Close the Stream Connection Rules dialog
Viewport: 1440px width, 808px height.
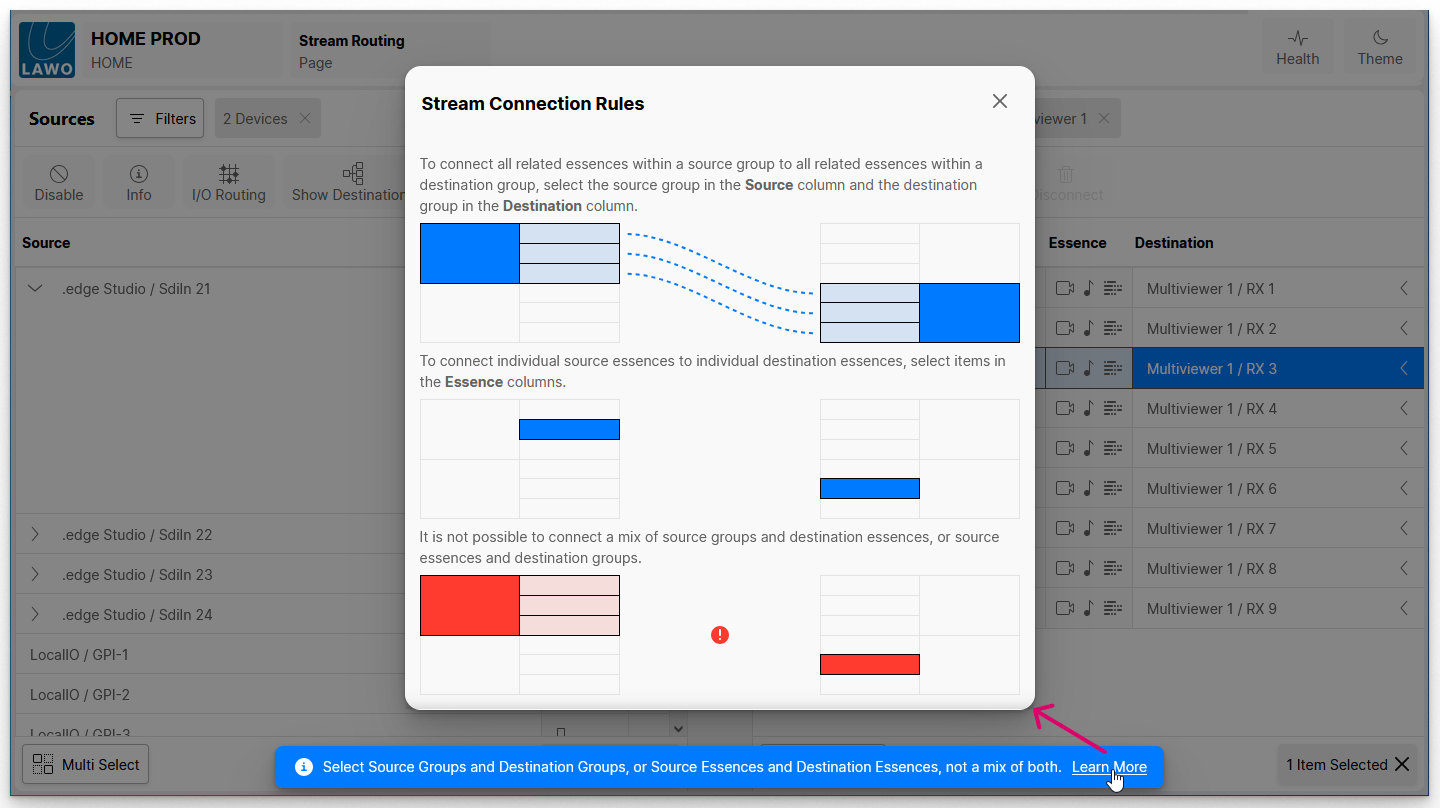[999, 102]
